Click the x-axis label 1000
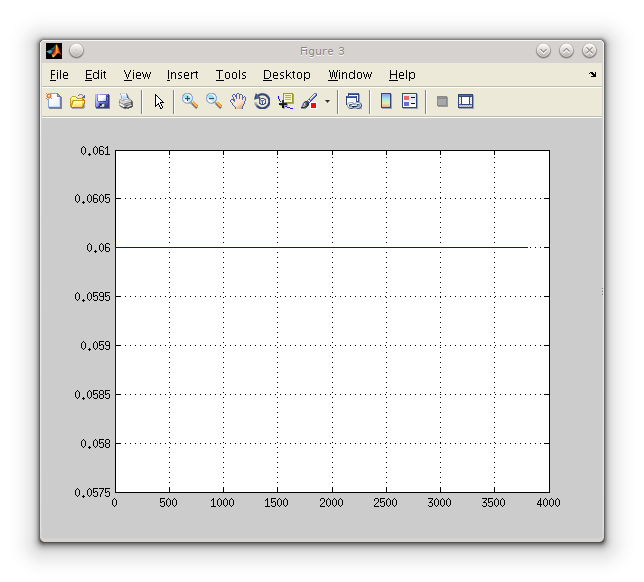The height and width of the screenshot is (582, 644). tap(222, 503)
